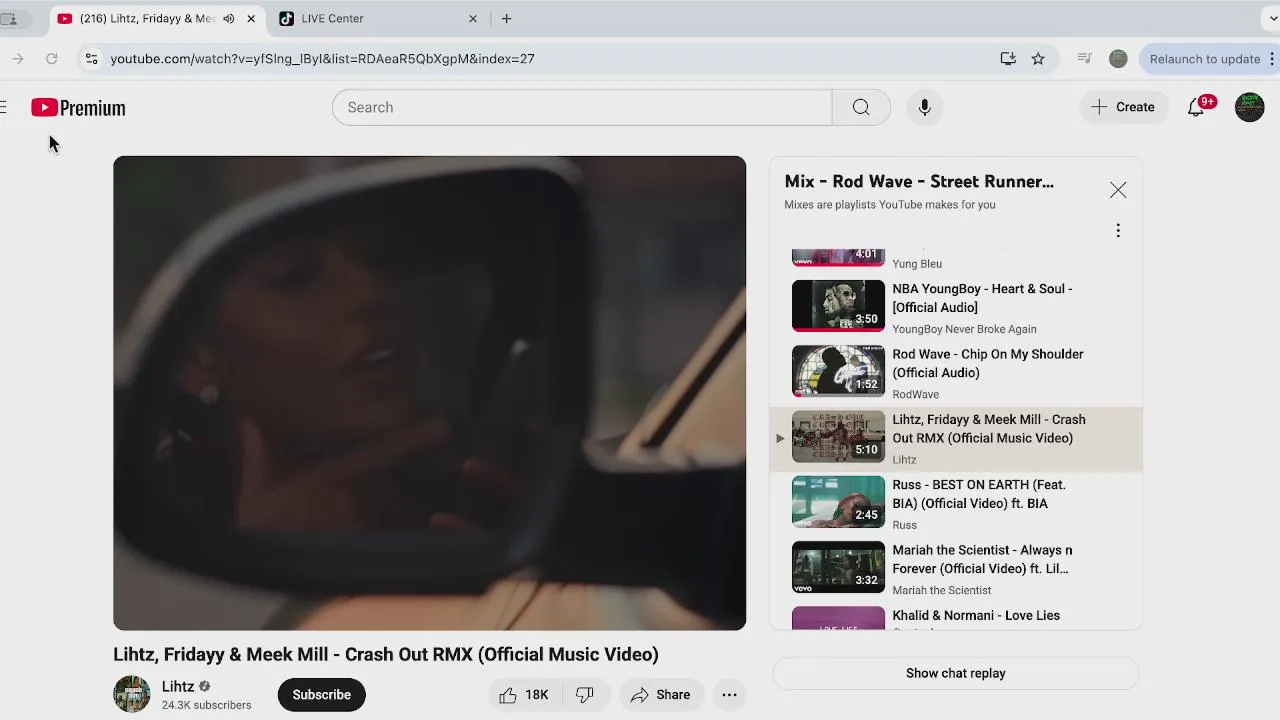Image resolution: width=1280 pixels, height=720 pixels.
Task: Click 'Russ - BEST ON EARTH' title text
Action: point(979,494)
